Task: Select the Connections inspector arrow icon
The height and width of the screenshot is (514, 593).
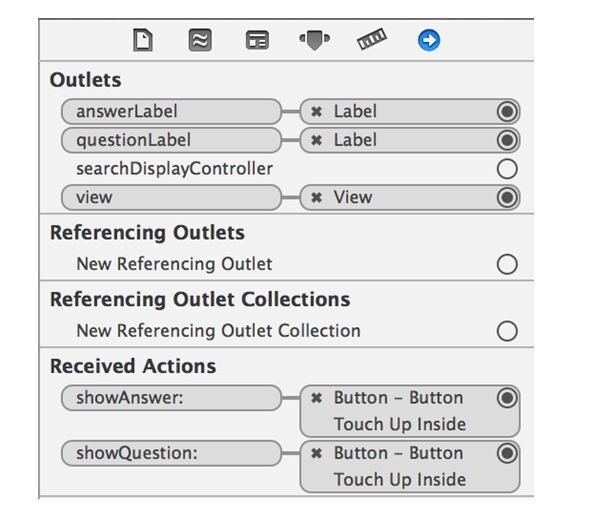Action: [429, 40]
